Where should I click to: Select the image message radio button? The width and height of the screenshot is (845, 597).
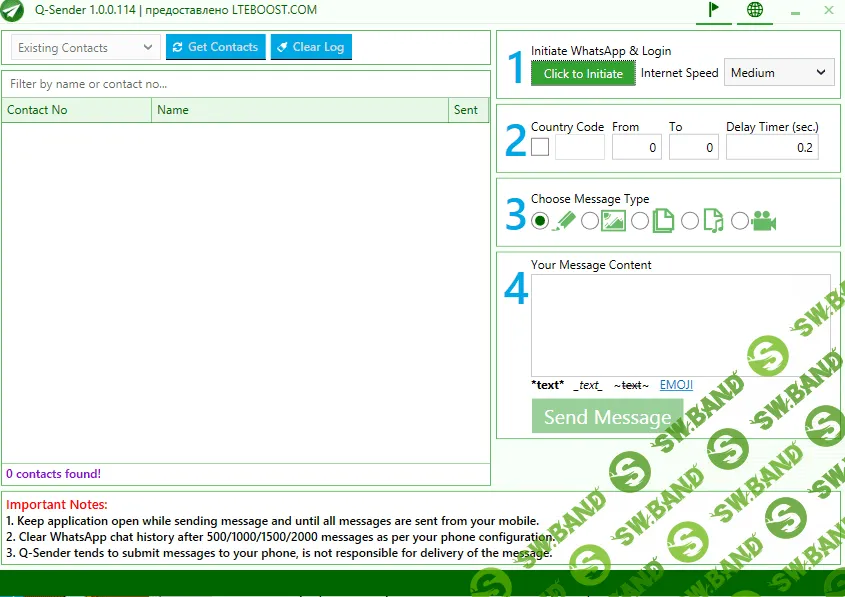point(590,221)
